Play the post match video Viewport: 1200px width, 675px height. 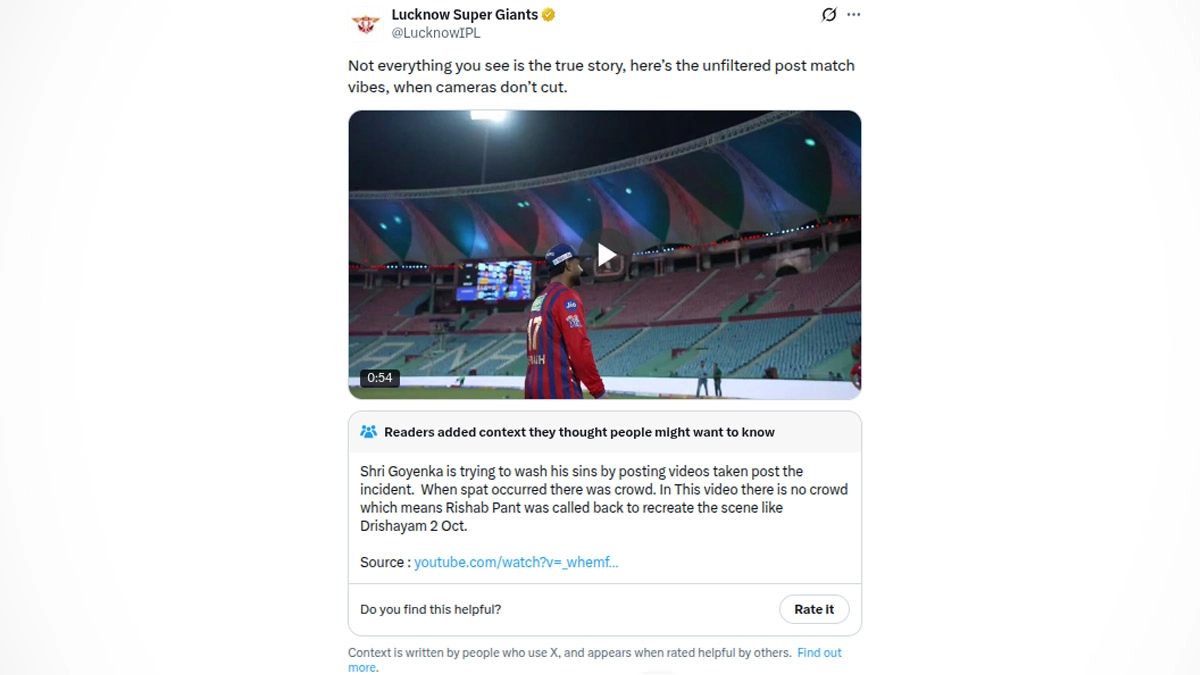(605, 255)
